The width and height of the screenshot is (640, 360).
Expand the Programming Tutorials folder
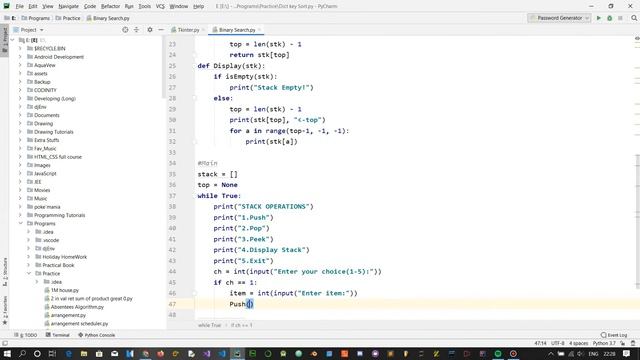20,215
